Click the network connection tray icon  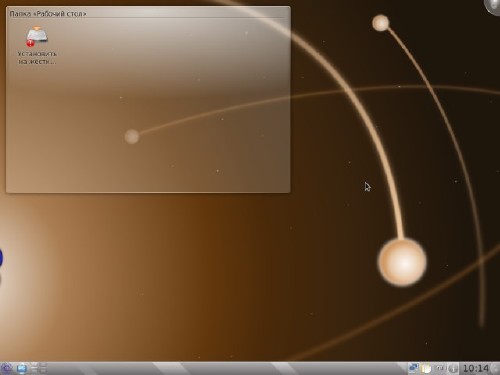pos(413,368)
